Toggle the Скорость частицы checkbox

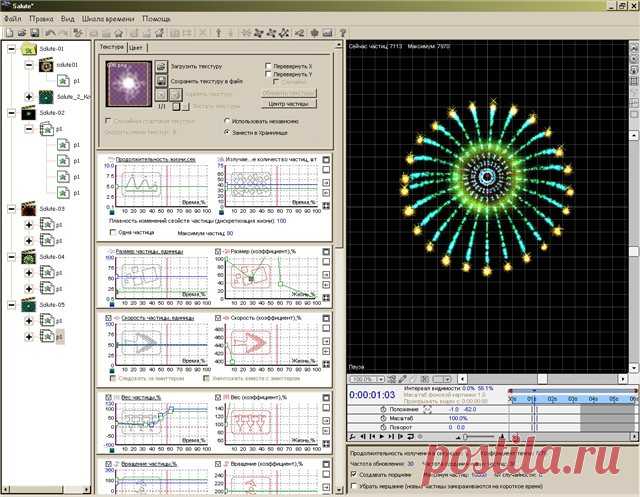[109, 317]
